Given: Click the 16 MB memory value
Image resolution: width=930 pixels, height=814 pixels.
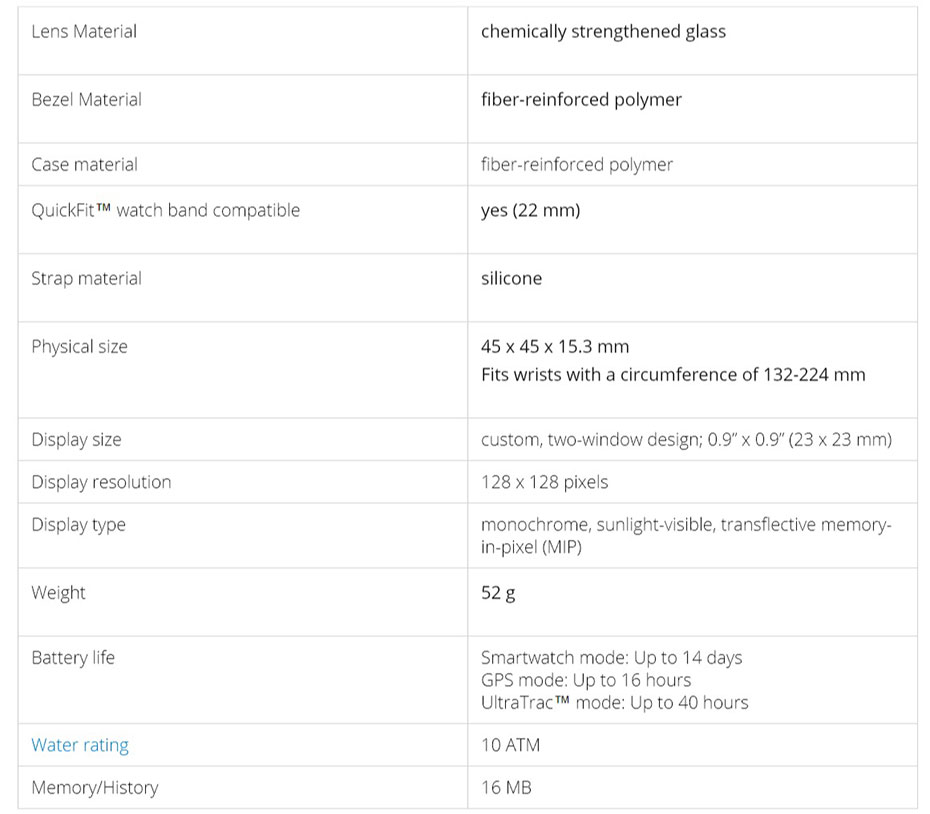Looking at the screenshot, I should 506,787.
